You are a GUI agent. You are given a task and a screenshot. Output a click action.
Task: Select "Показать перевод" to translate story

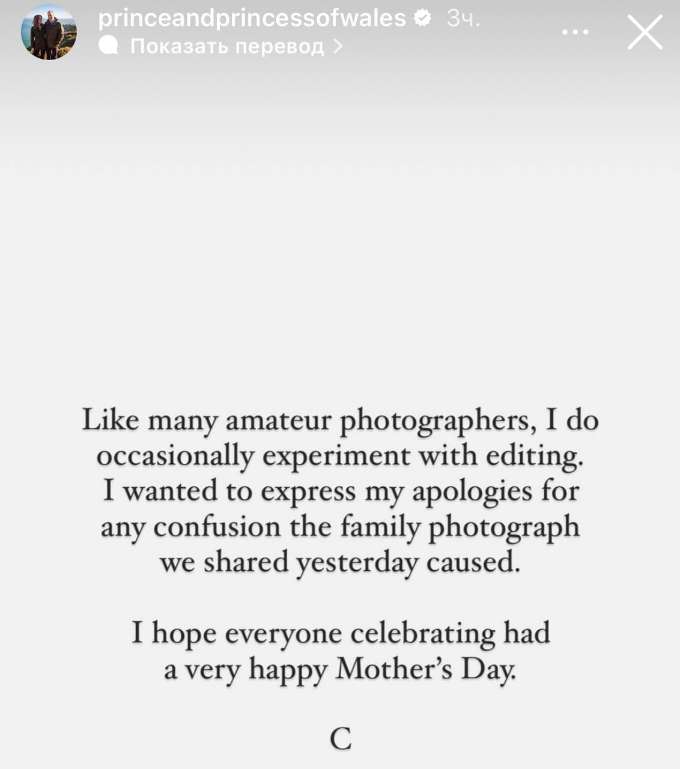[227, 46]
